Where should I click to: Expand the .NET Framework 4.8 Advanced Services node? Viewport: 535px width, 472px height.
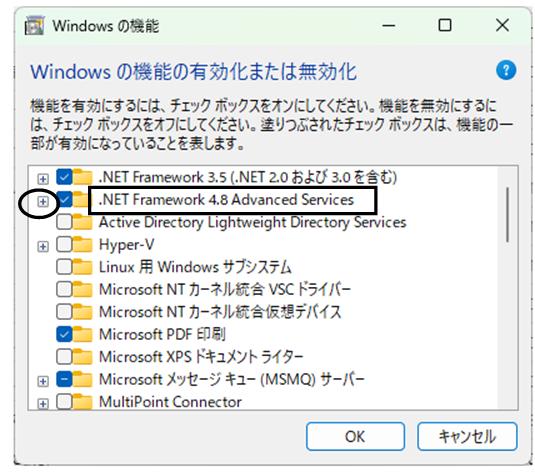click(43, 202)
